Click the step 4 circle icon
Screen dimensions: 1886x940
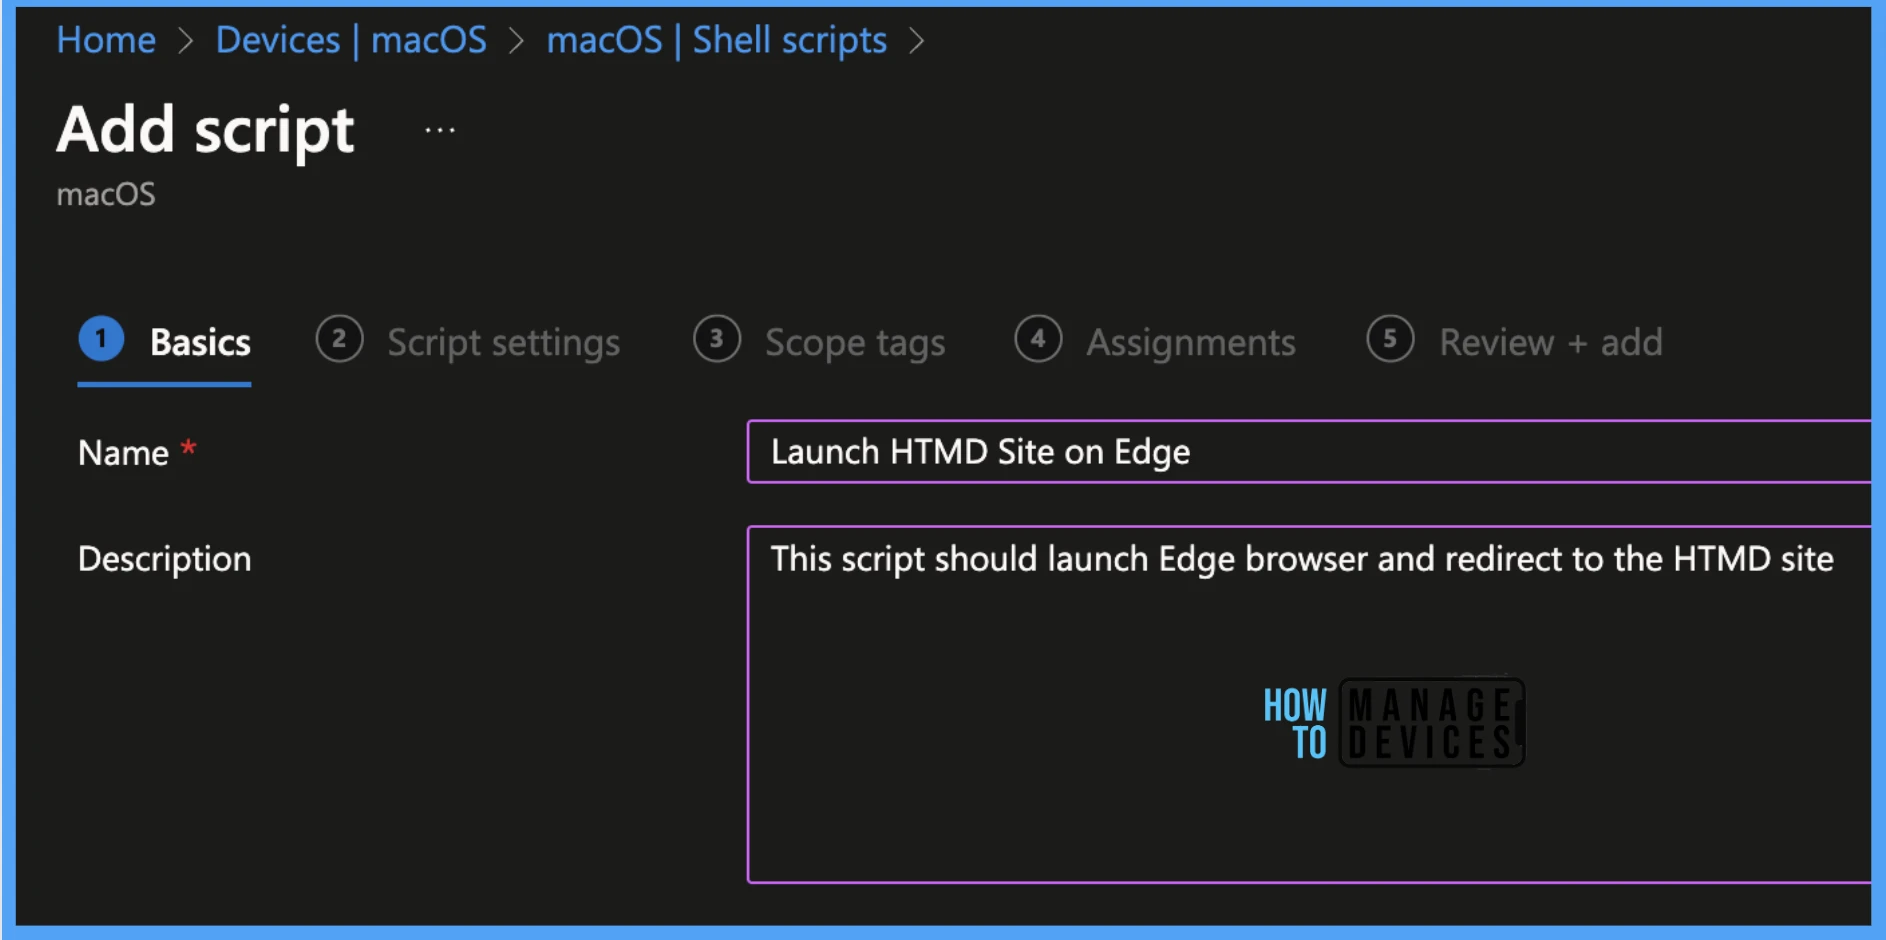1038,339
